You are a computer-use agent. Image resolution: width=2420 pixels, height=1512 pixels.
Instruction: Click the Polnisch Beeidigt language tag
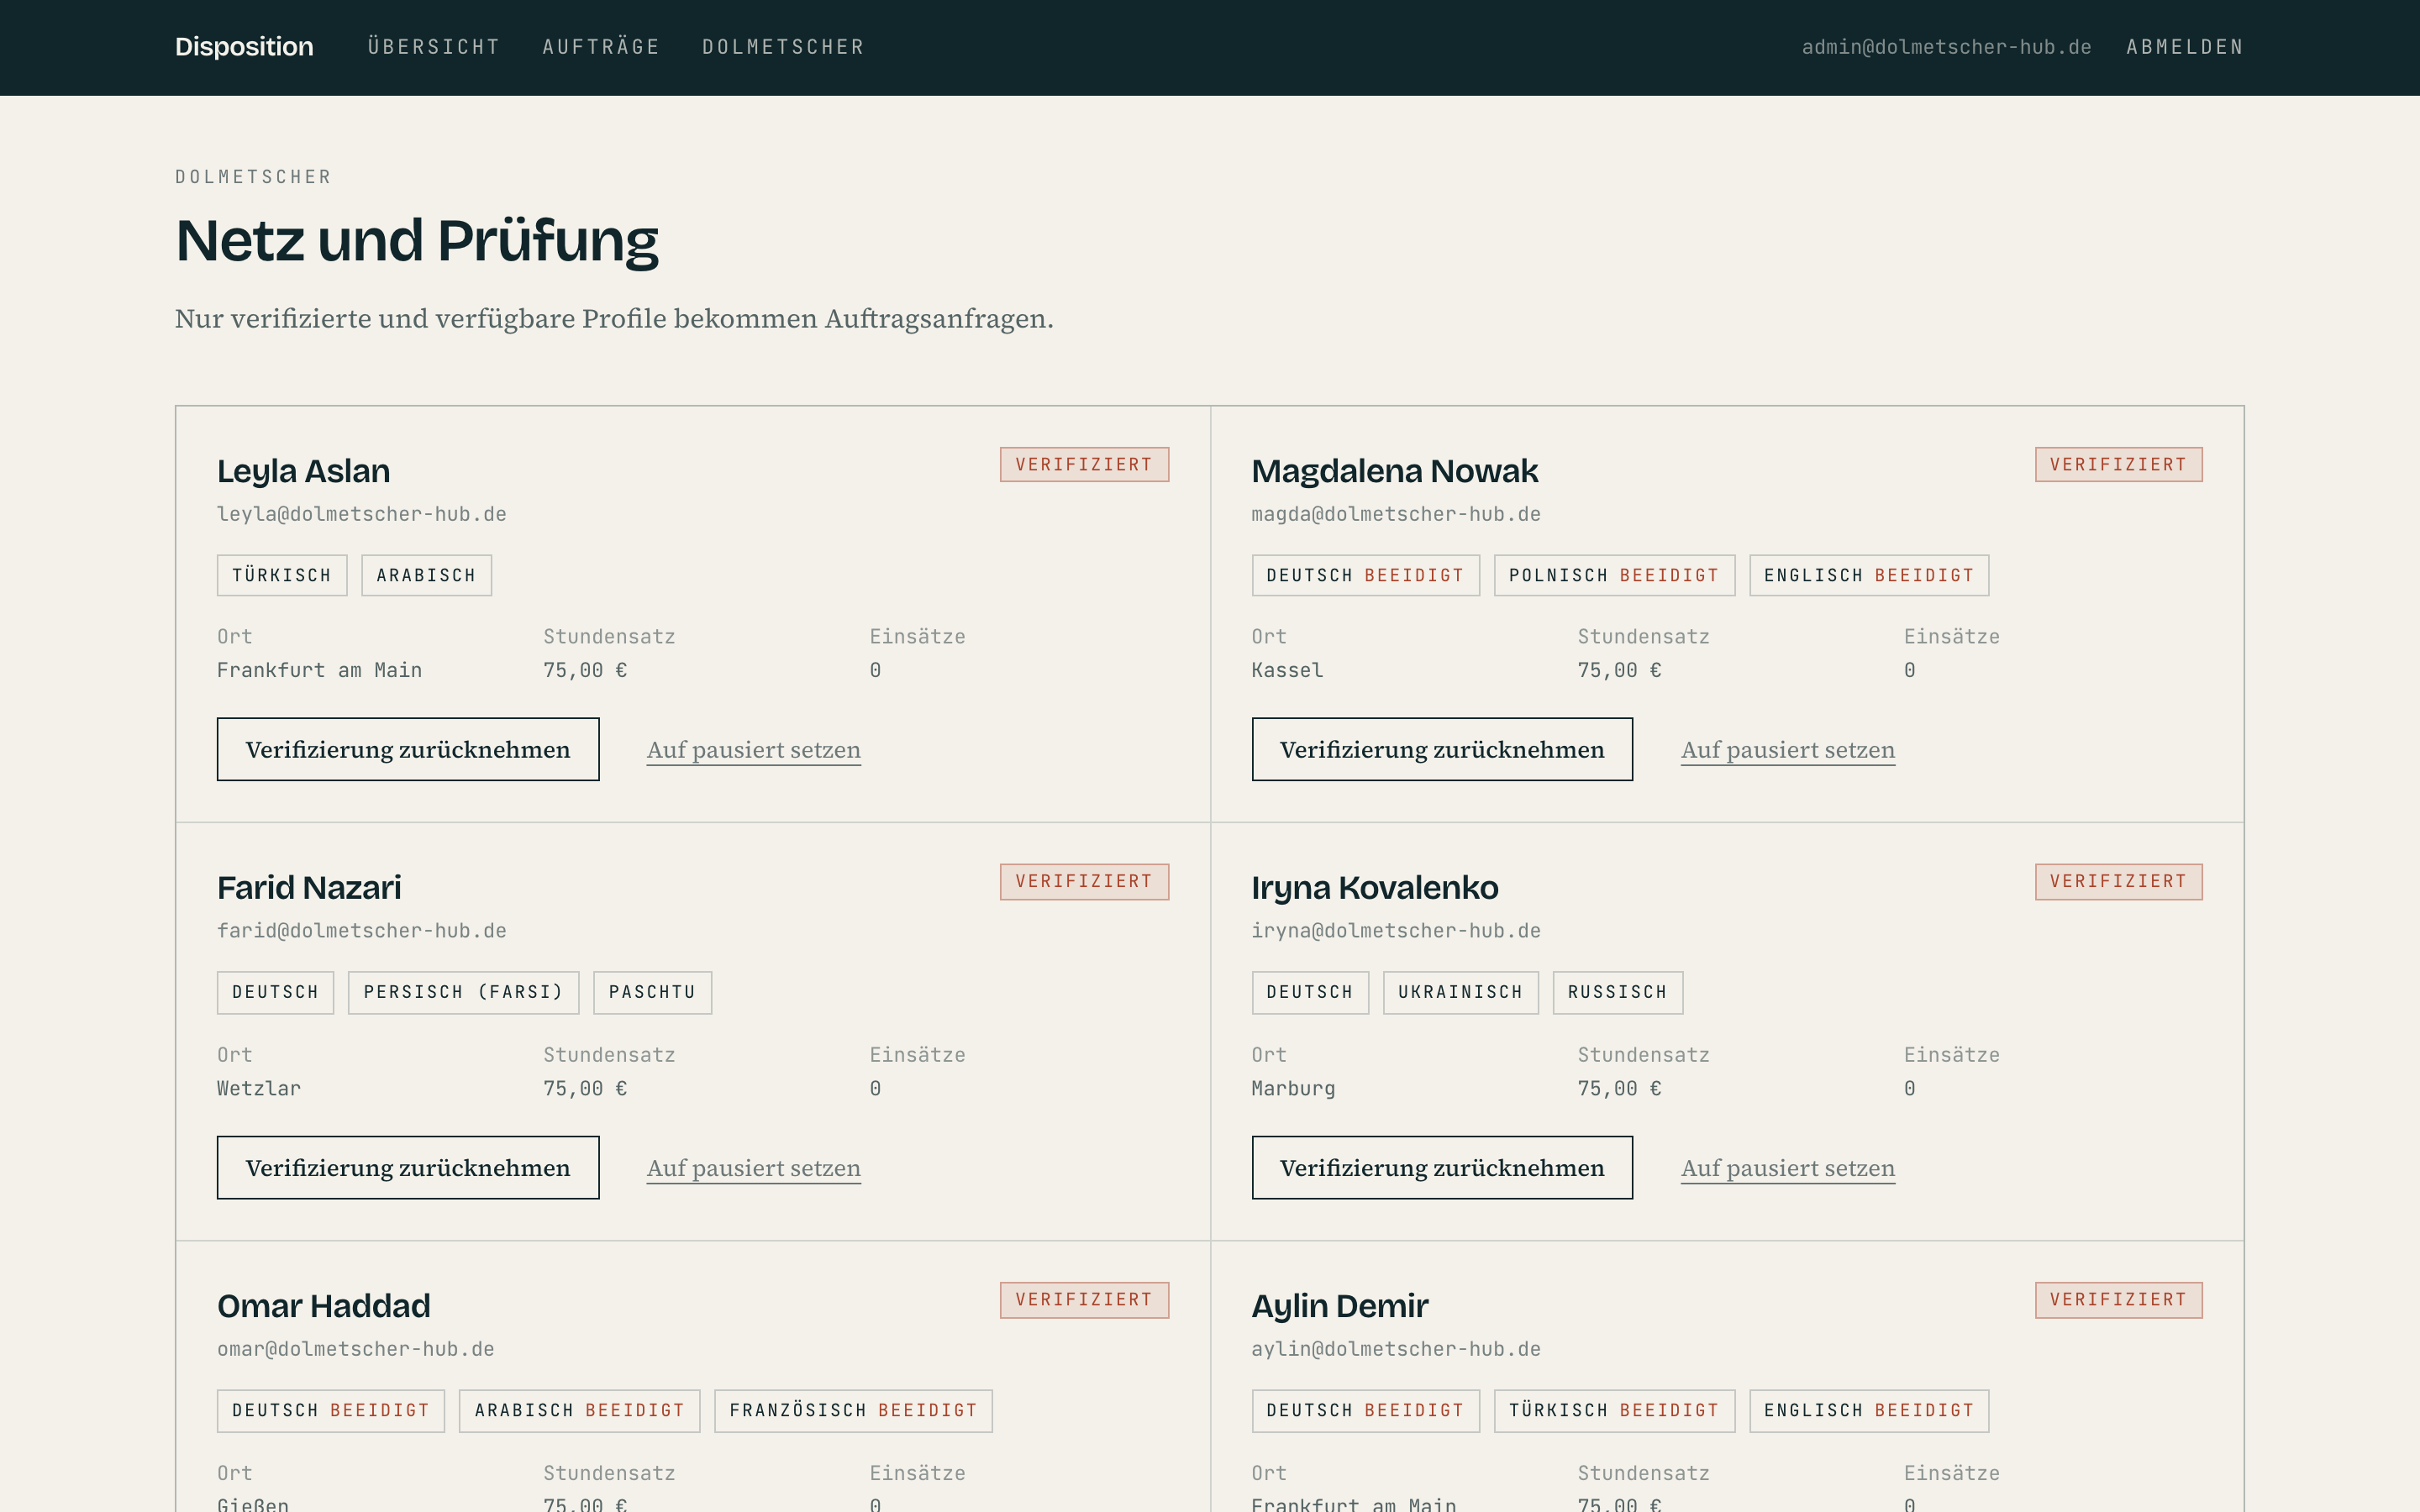click(1614, 575)
